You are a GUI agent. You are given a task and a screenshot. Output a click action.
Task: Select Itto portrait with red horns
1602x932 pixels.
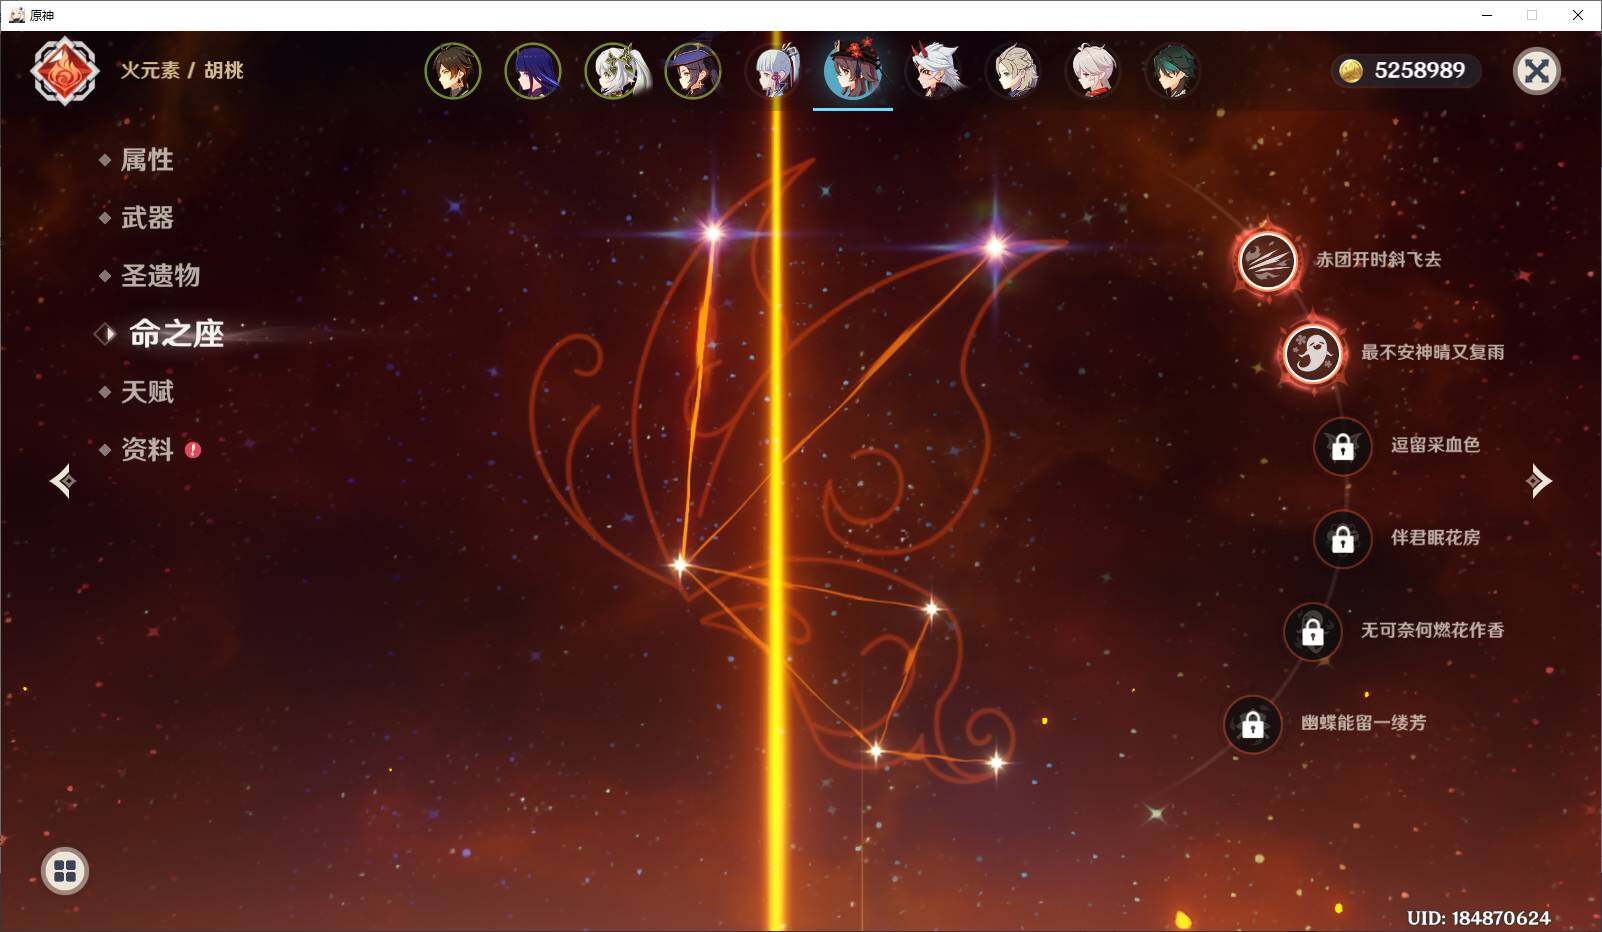[x=933, y=70]
